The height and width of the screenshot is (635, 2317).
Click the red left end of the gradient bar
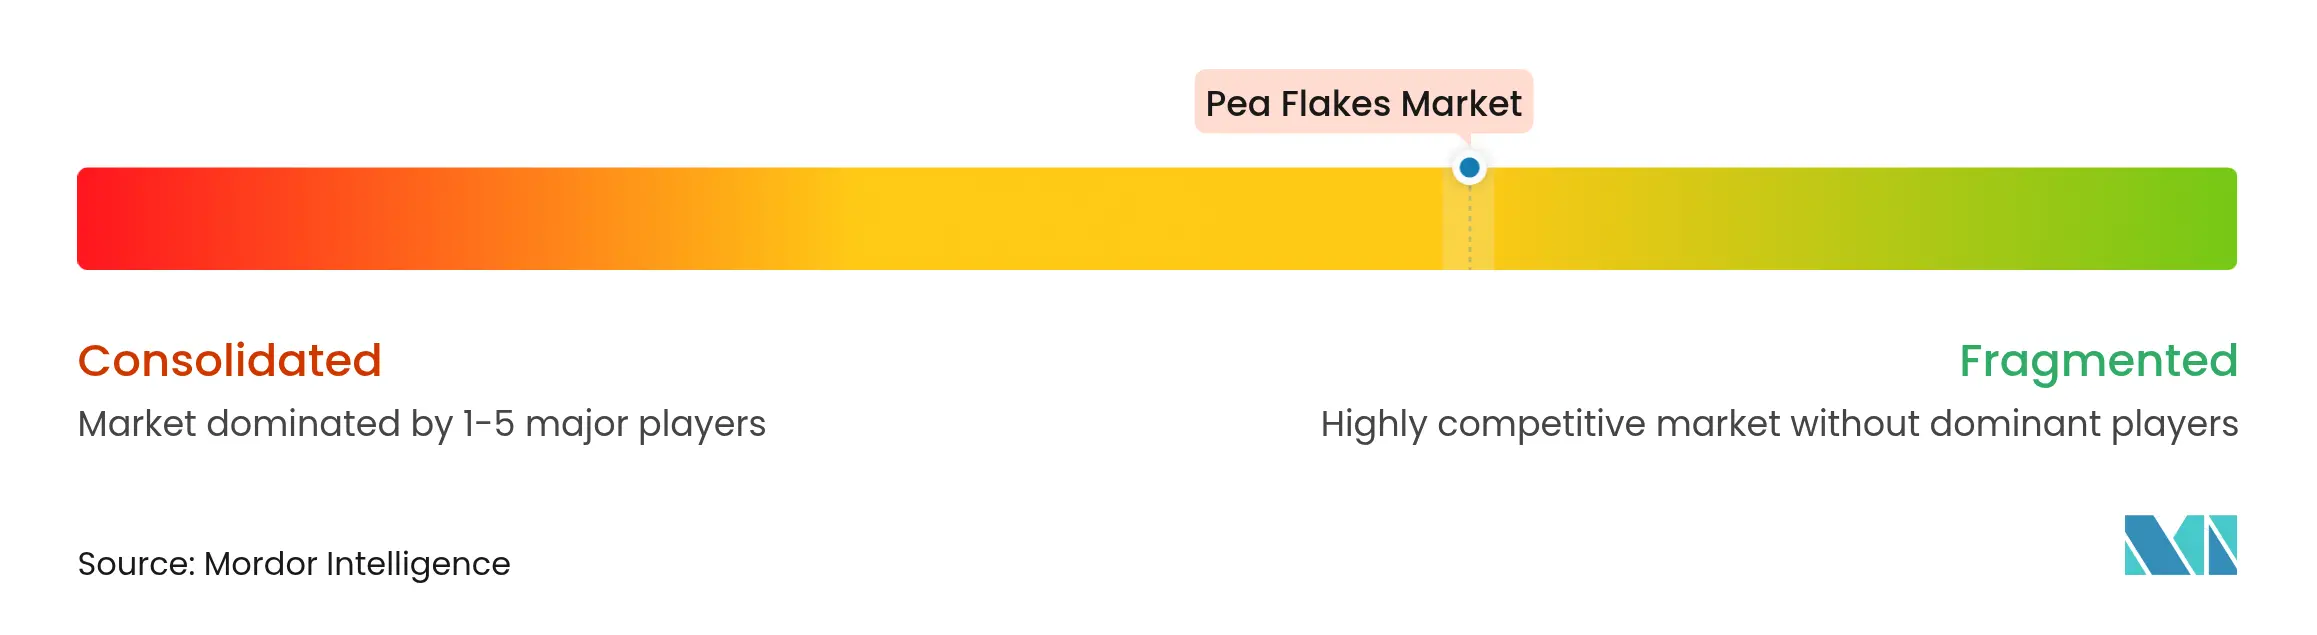[x=110, y=218]
